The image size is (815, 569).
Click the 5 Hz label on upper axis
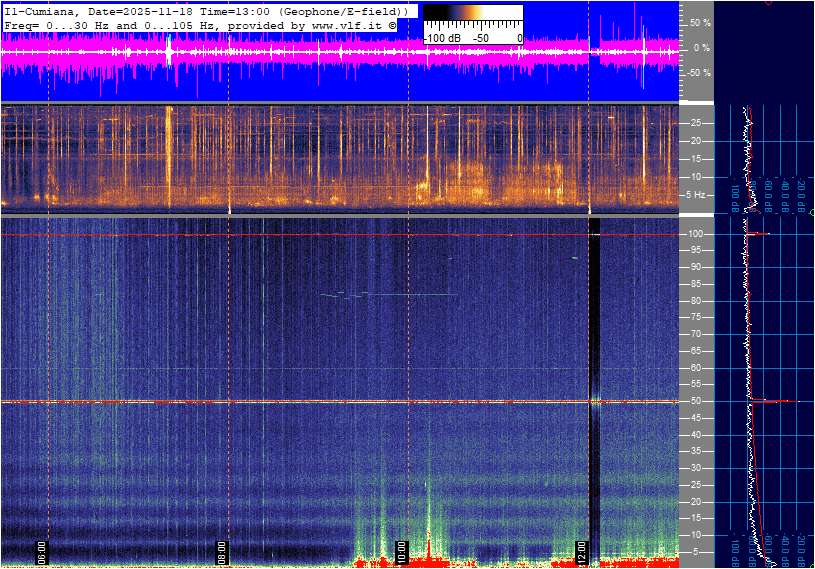[x=698, y=194]
